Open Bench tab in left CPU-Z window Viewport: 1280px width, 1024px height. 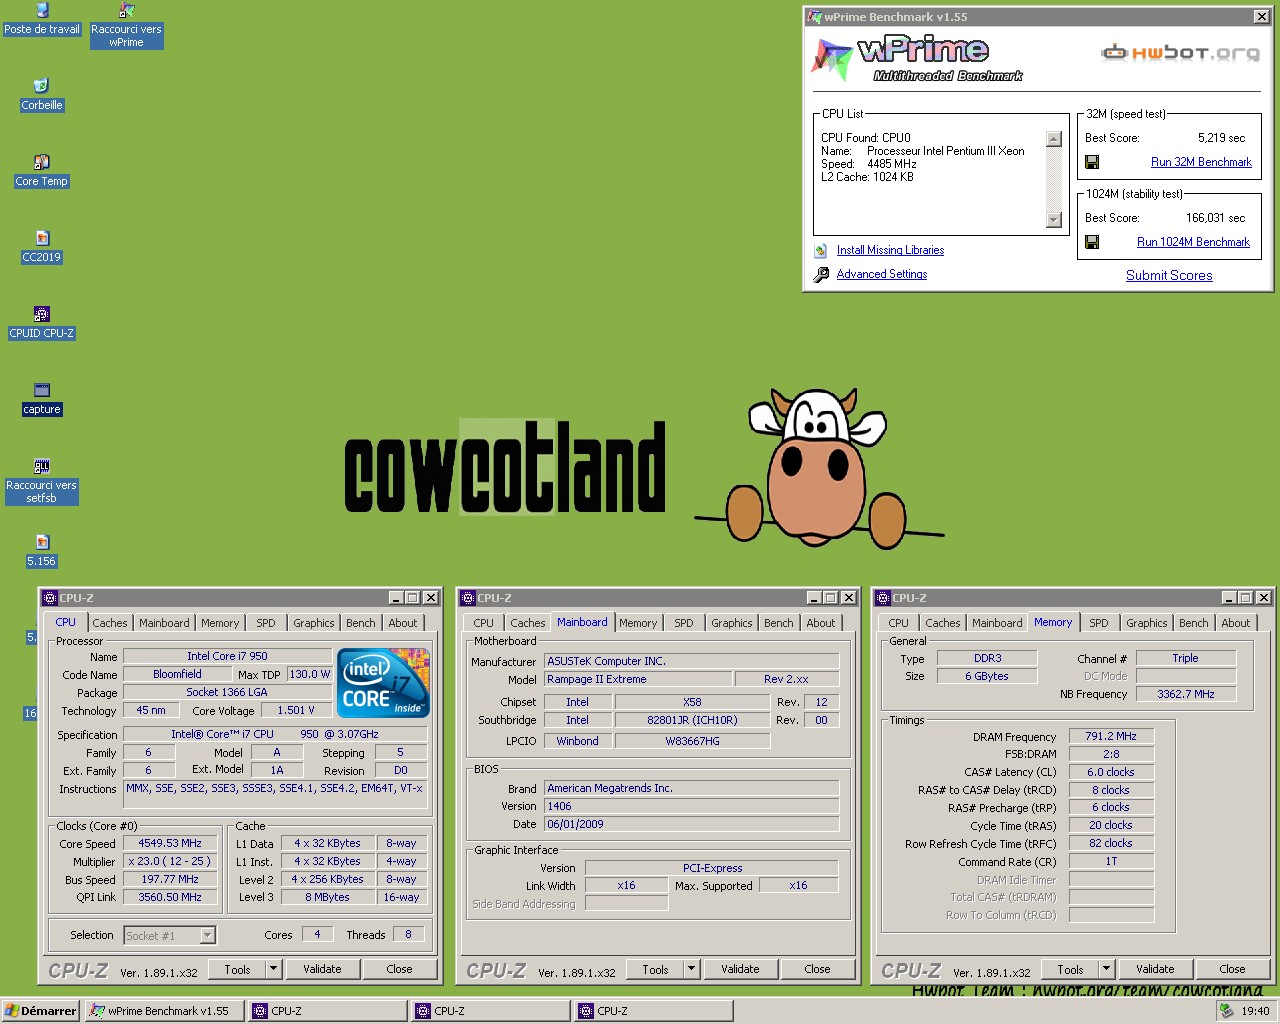361,623
